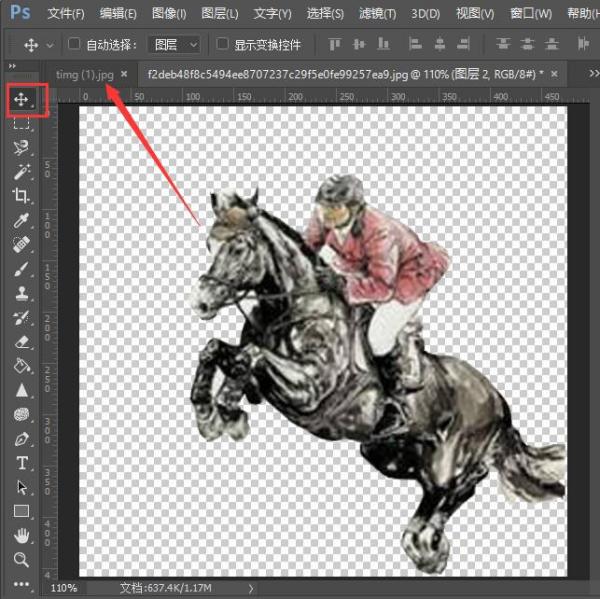Click the 文档:637.4K/1.17M status text
The height and width of the screenshot is (599, 600).
[165, 588]
